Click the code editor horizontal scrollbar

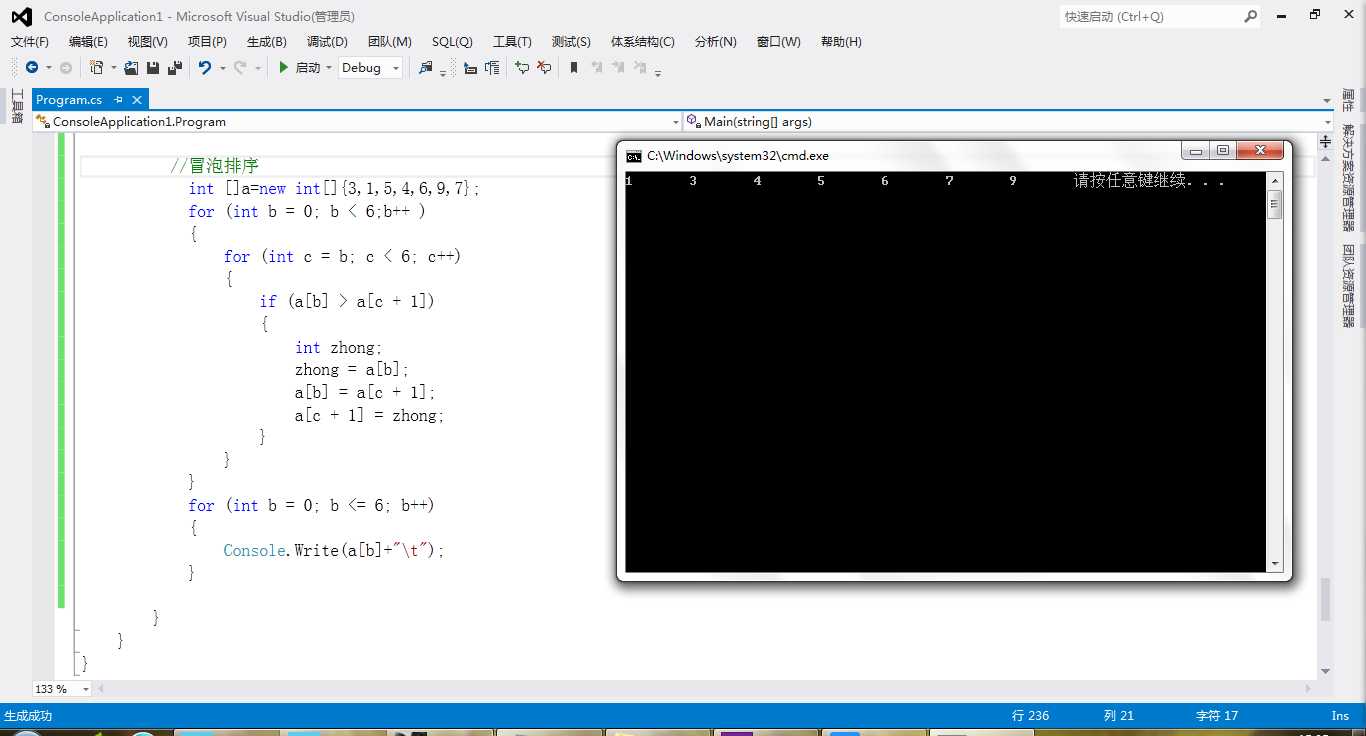click(704, 689)
